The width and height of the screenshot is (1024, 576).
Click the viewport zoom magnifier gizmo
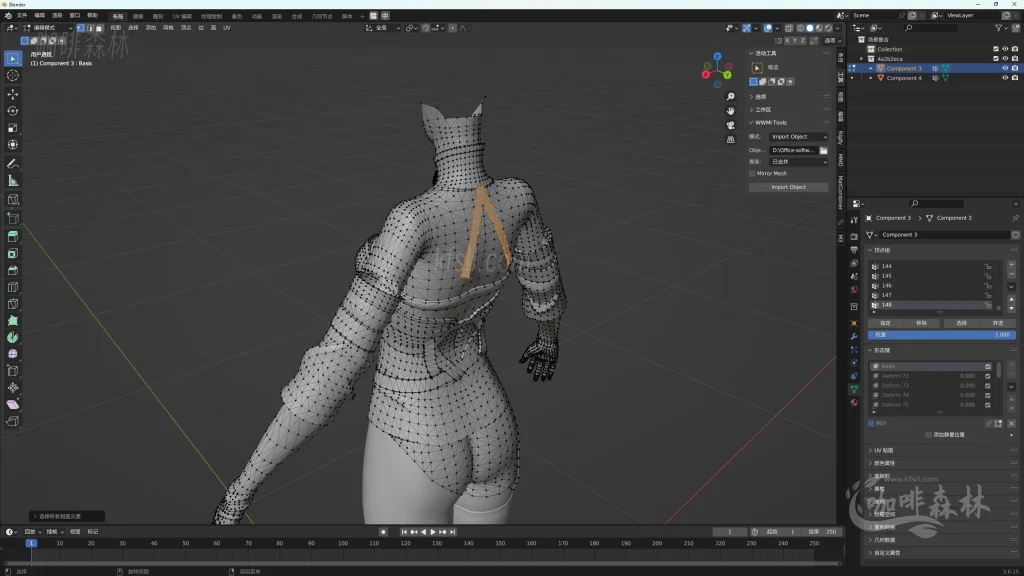730,97
